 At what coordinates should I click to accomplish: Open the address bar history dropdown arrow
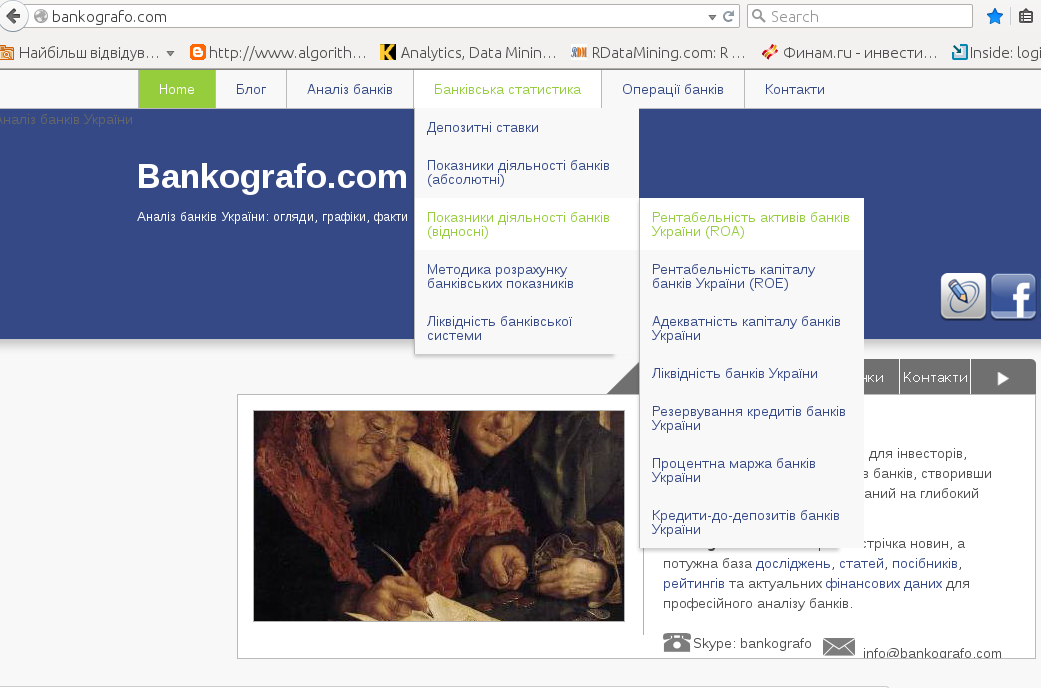(x=712, y=17)
